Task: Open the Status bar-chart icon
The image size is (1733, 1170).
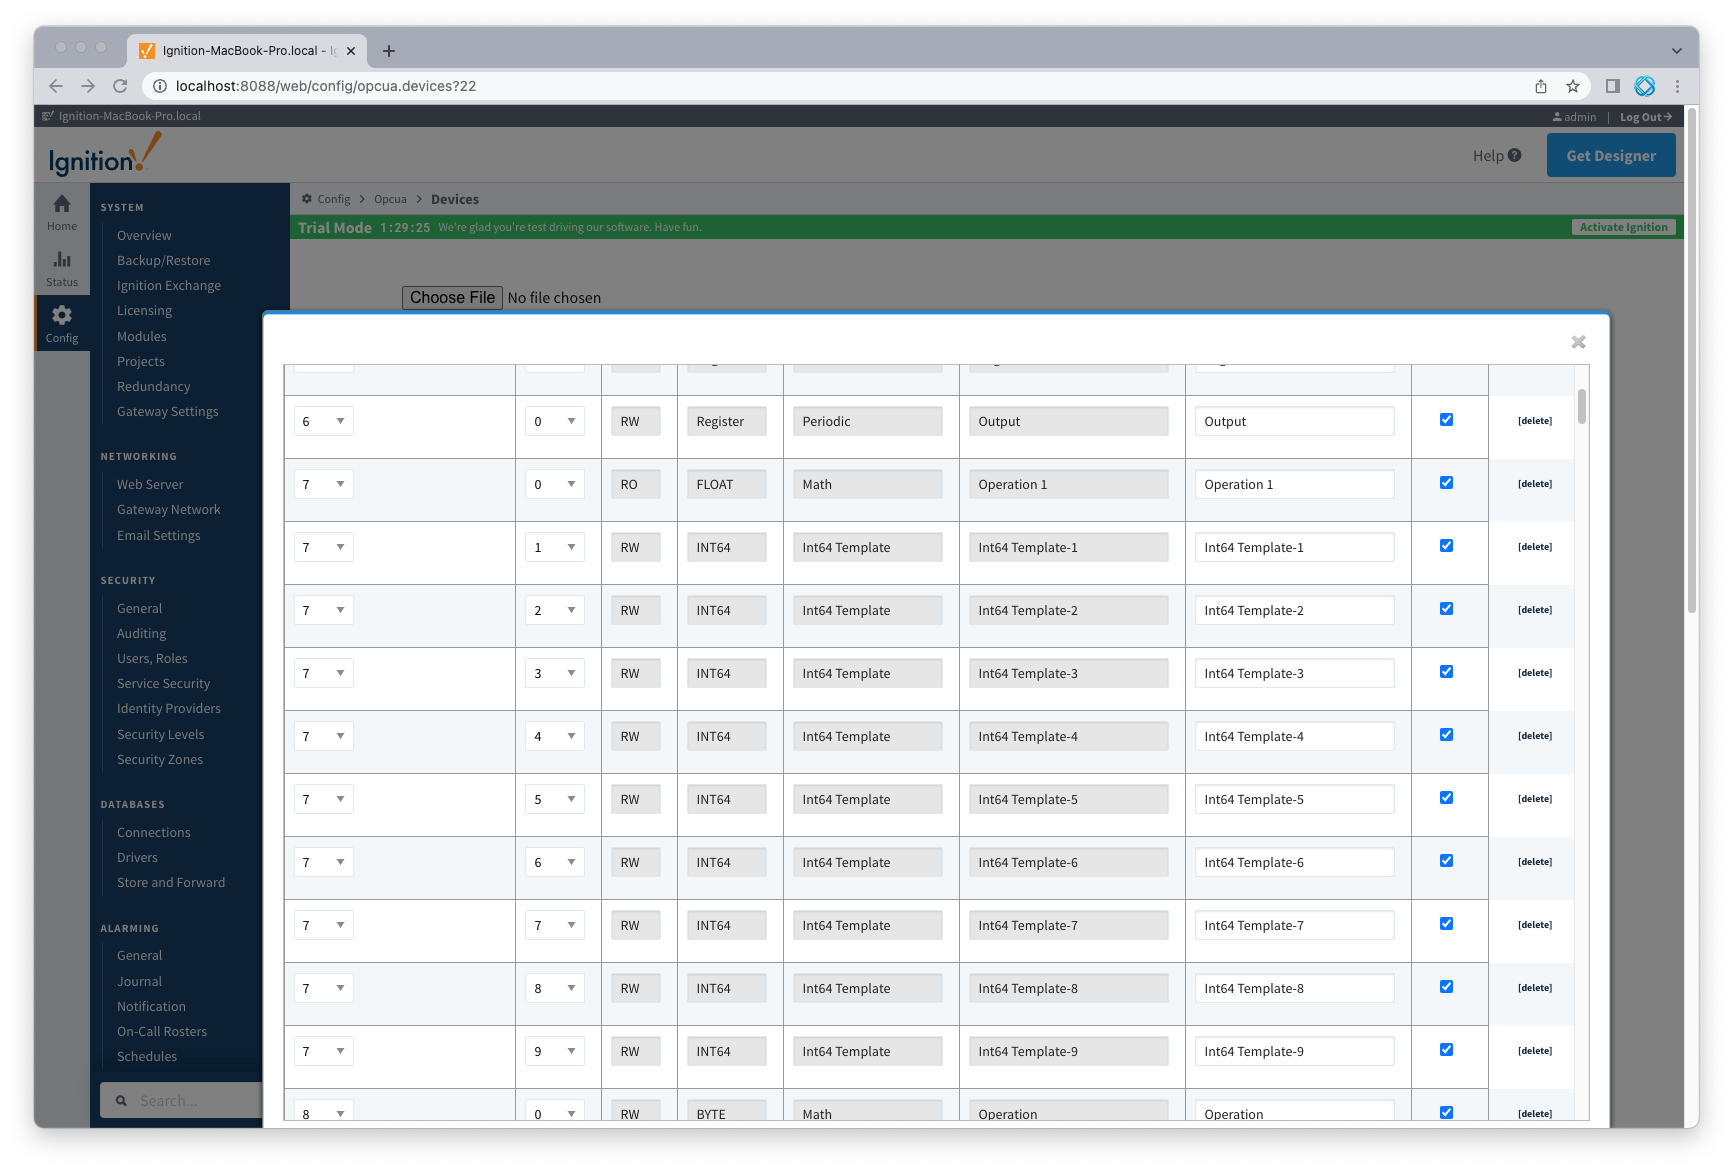Action: coord(62,260)
